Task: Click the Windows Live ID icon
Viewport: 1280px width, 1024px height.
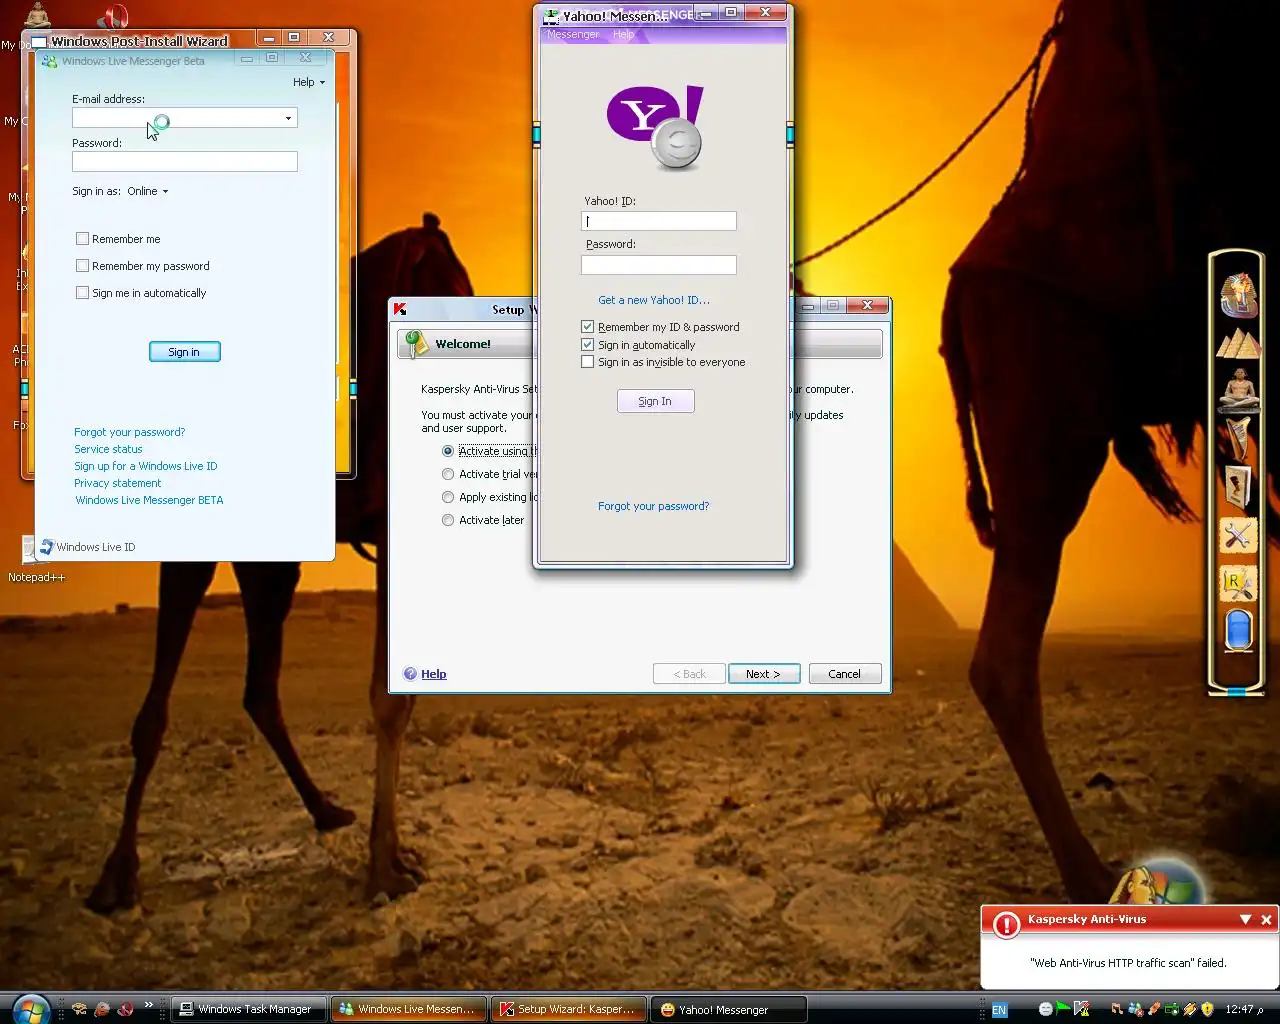Action: [x=46, y=547]
